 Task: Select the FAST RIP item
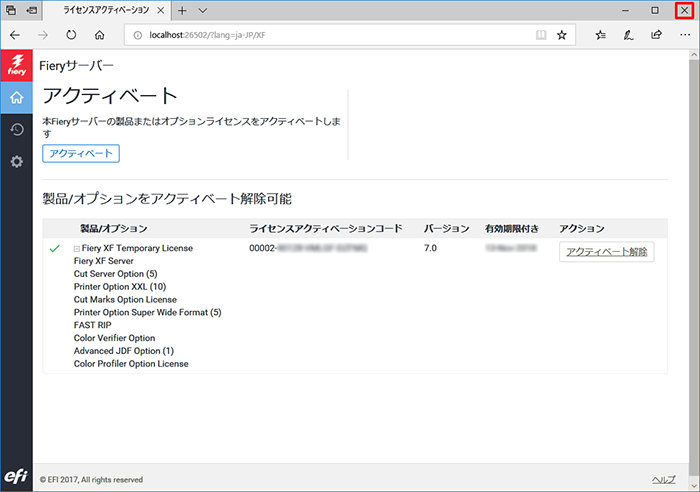click(x=92, y=325)
